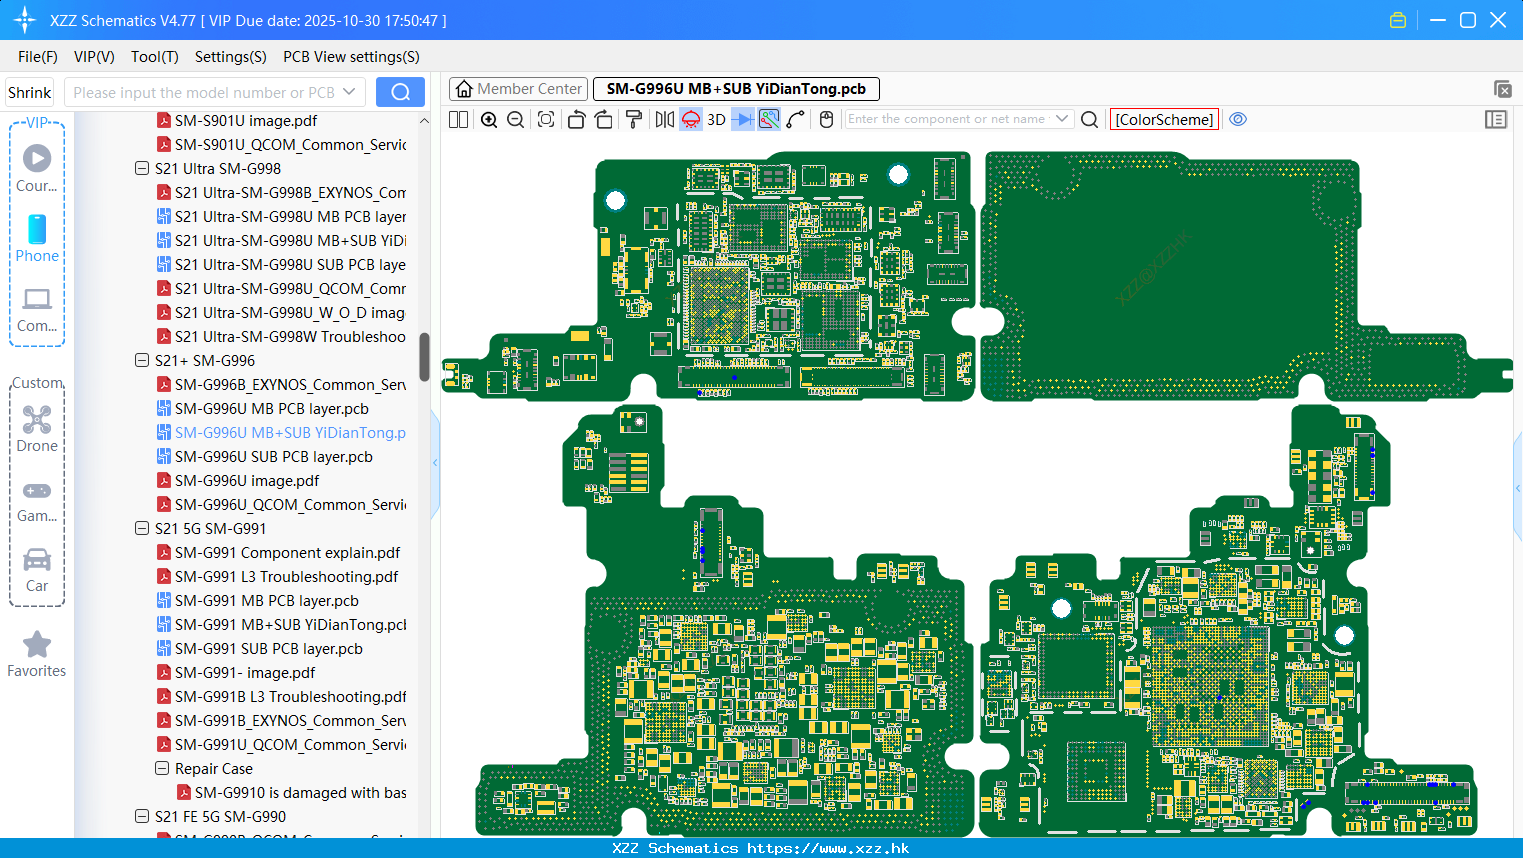Open the right side panel icon
The width and height of the screenshot is (1523, 858).
1496,119
